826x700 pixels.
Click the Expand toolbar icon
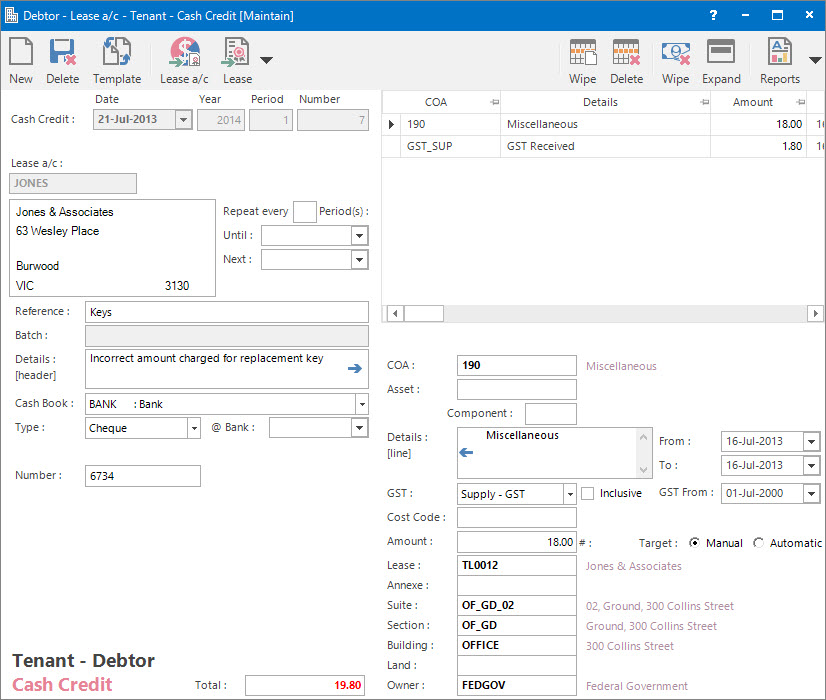[x=721, y=61]
